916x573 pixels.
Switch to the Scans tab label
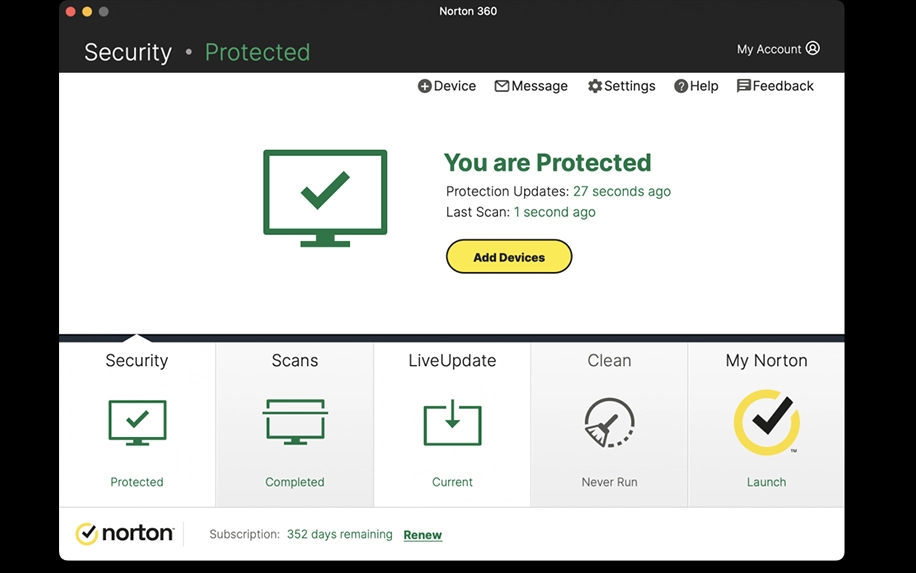tap(295, 360)
